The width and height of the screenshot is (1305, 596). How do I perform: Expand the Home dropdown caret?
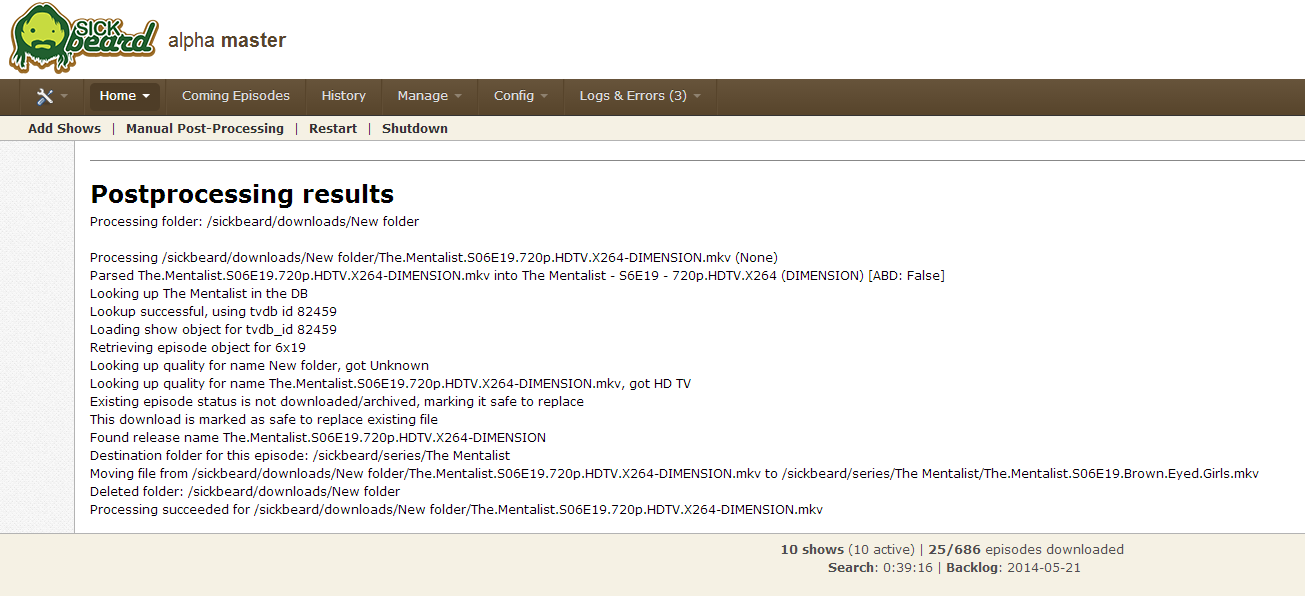(146, 97)
